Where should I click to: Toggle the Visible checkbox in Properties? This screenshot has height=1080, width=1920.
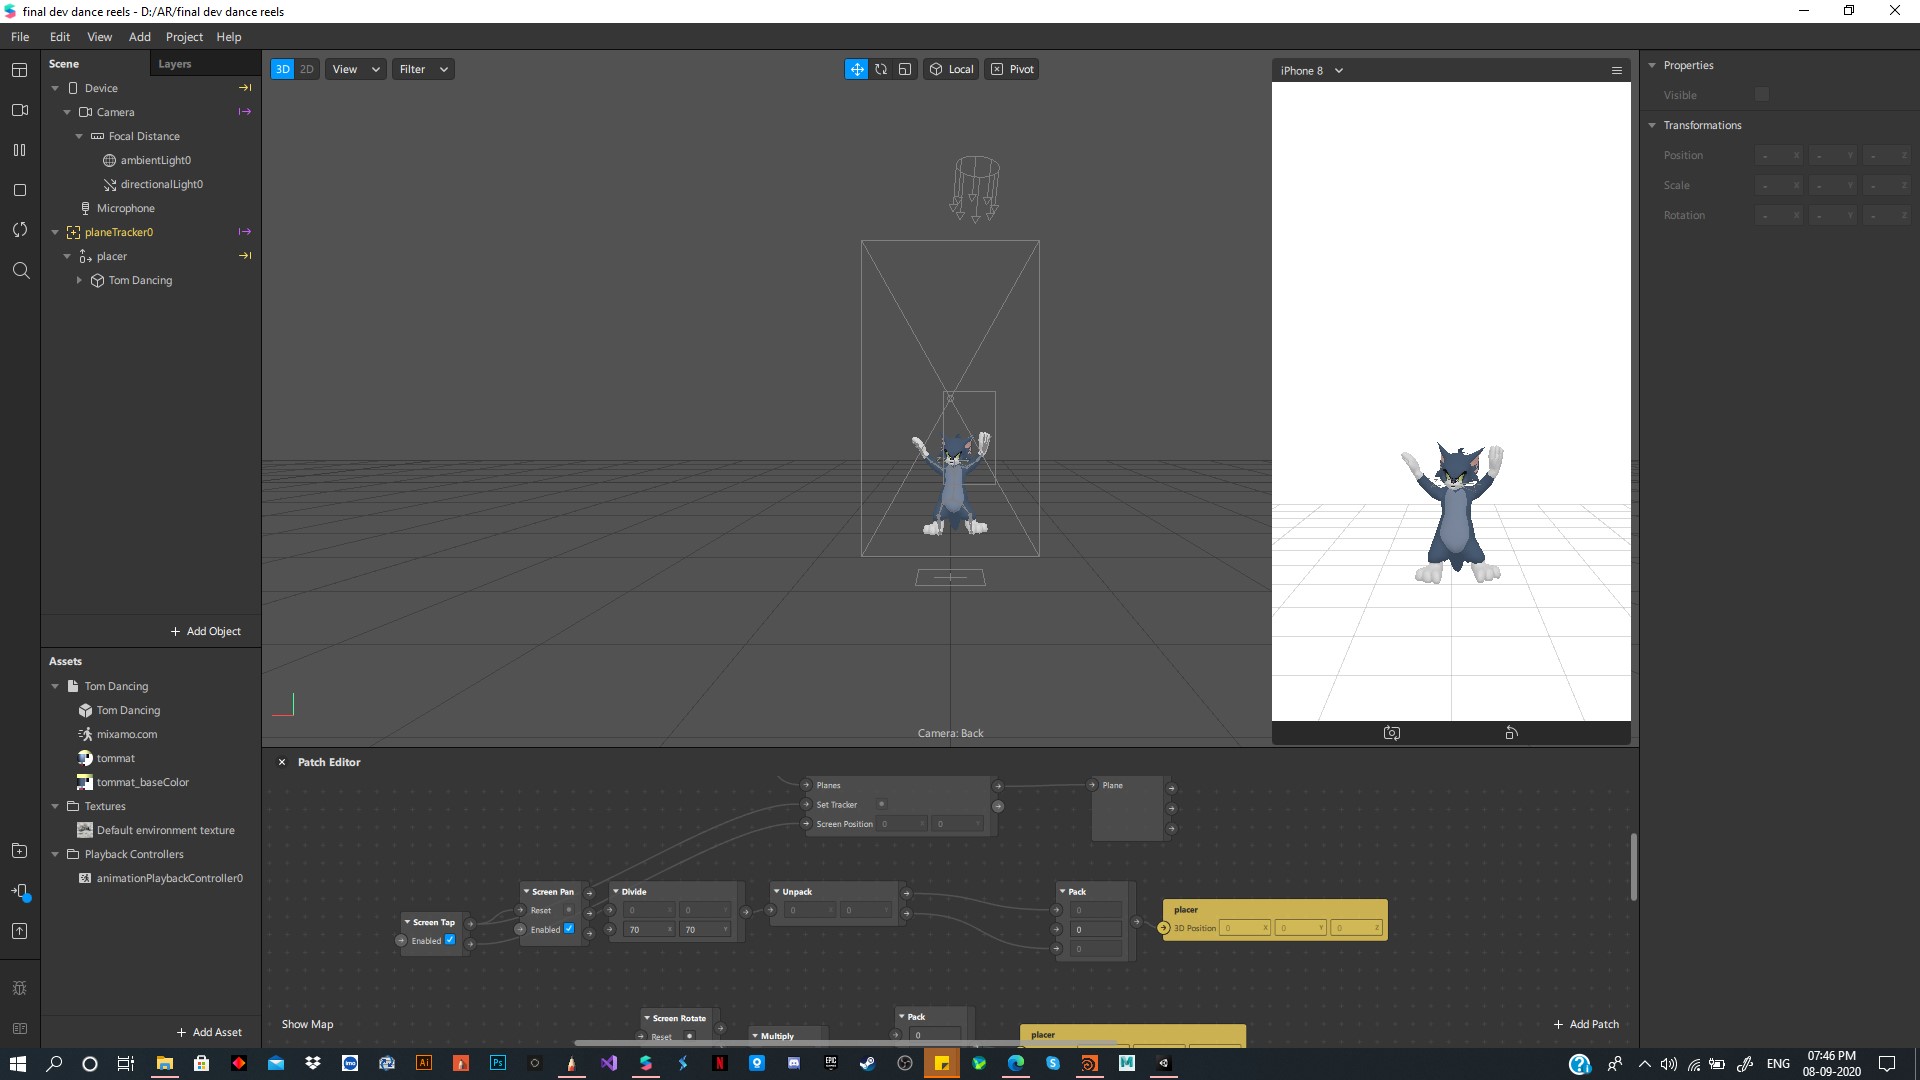point(1761,95)
